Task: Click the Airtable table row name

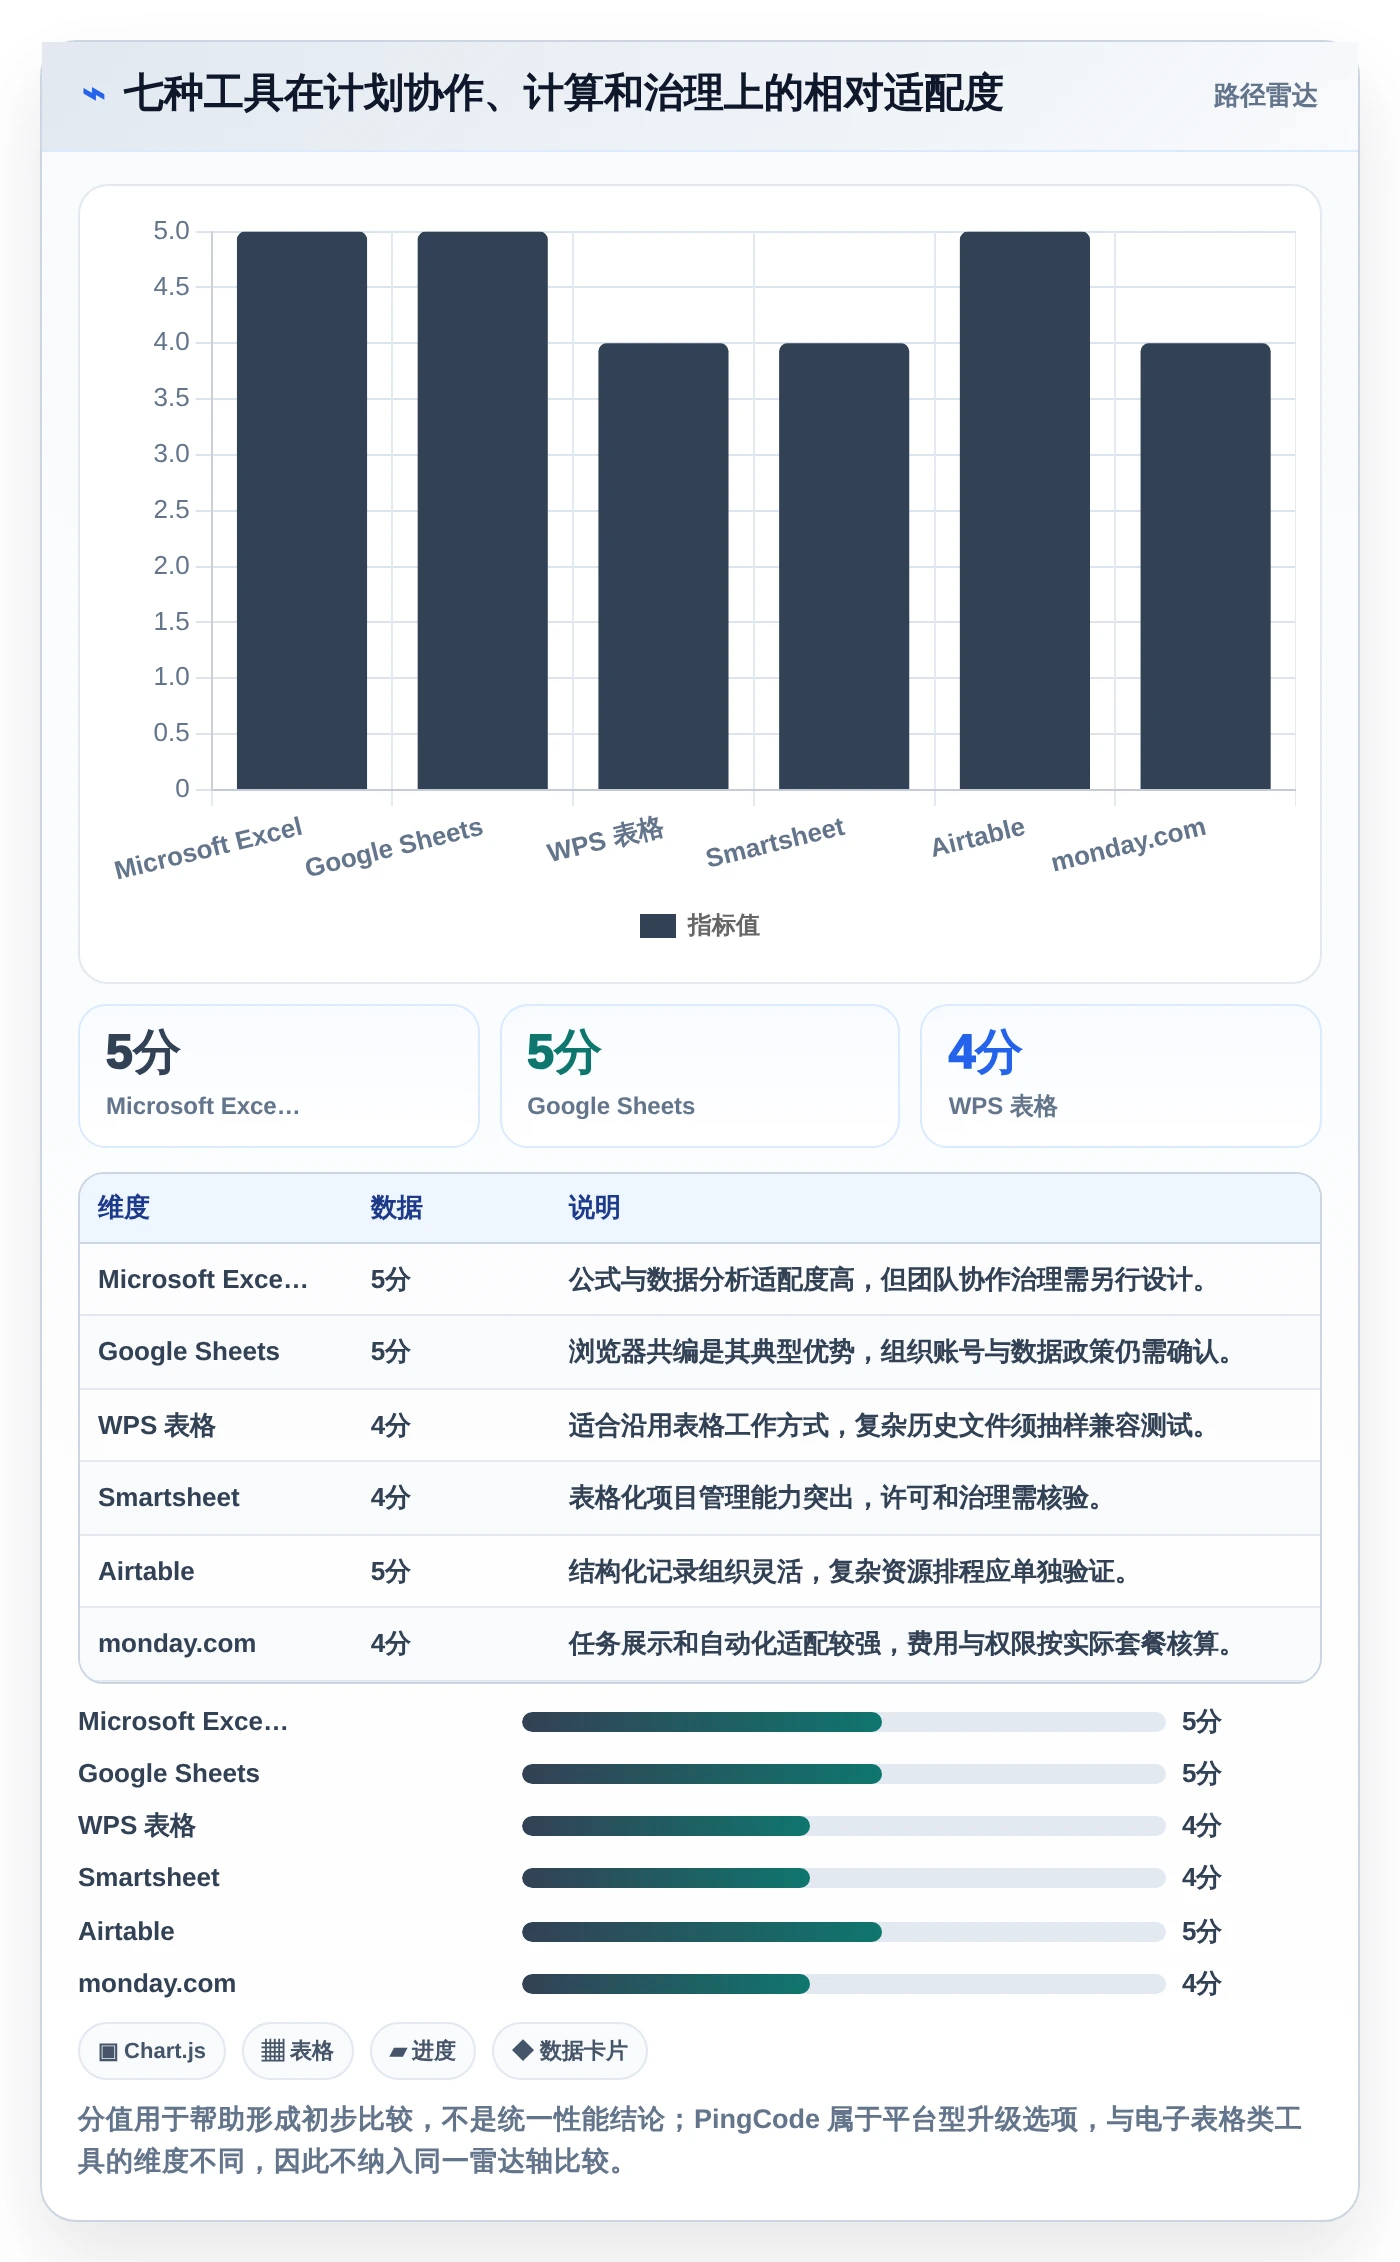Action: pyautogui.click(x=146, y=1572)
